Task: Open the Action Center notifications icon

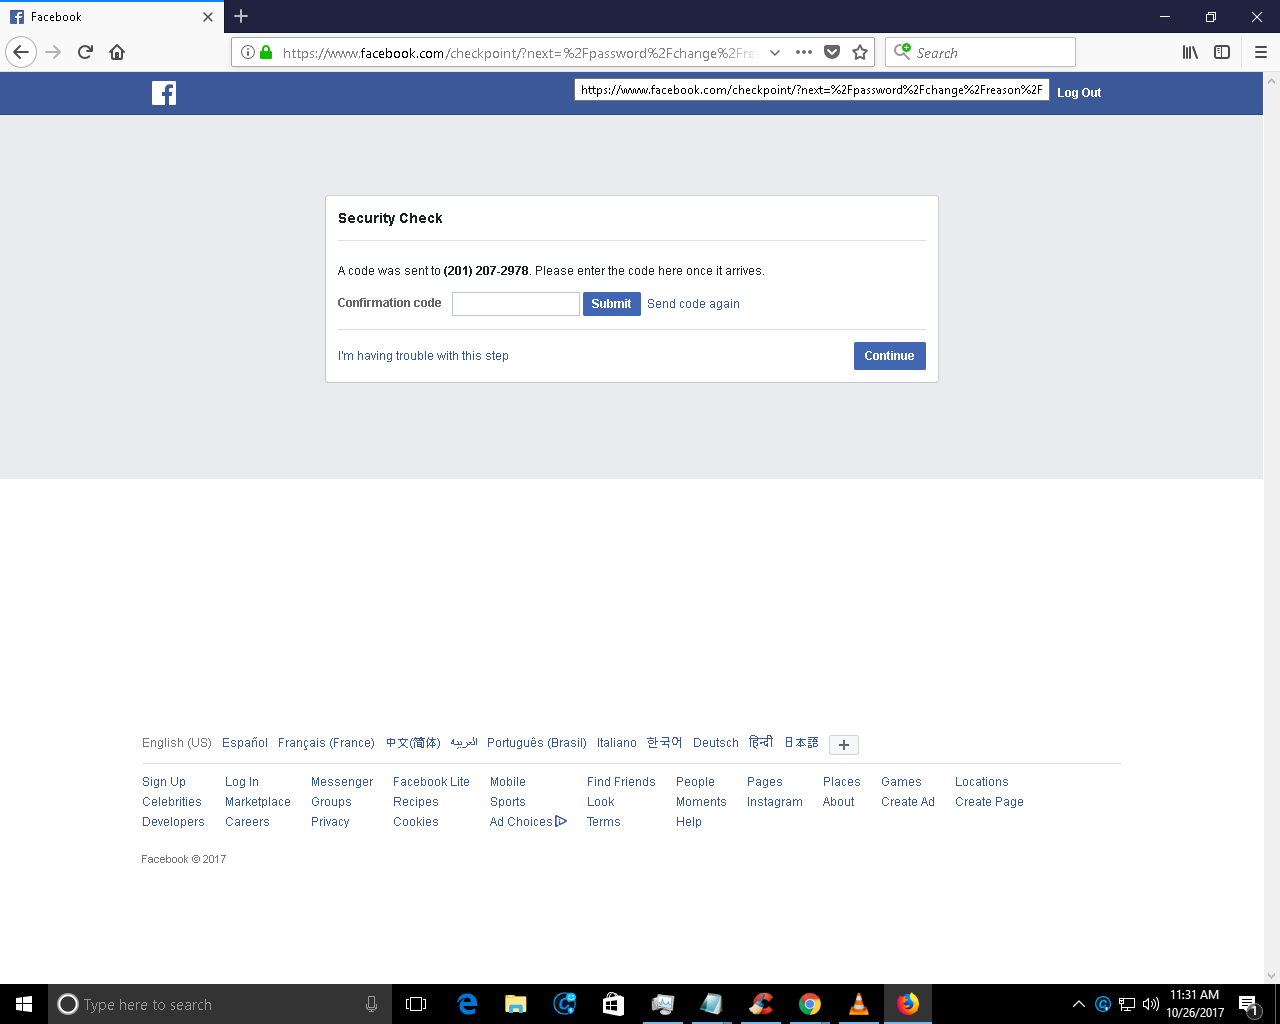Action: point(1248,1004)
